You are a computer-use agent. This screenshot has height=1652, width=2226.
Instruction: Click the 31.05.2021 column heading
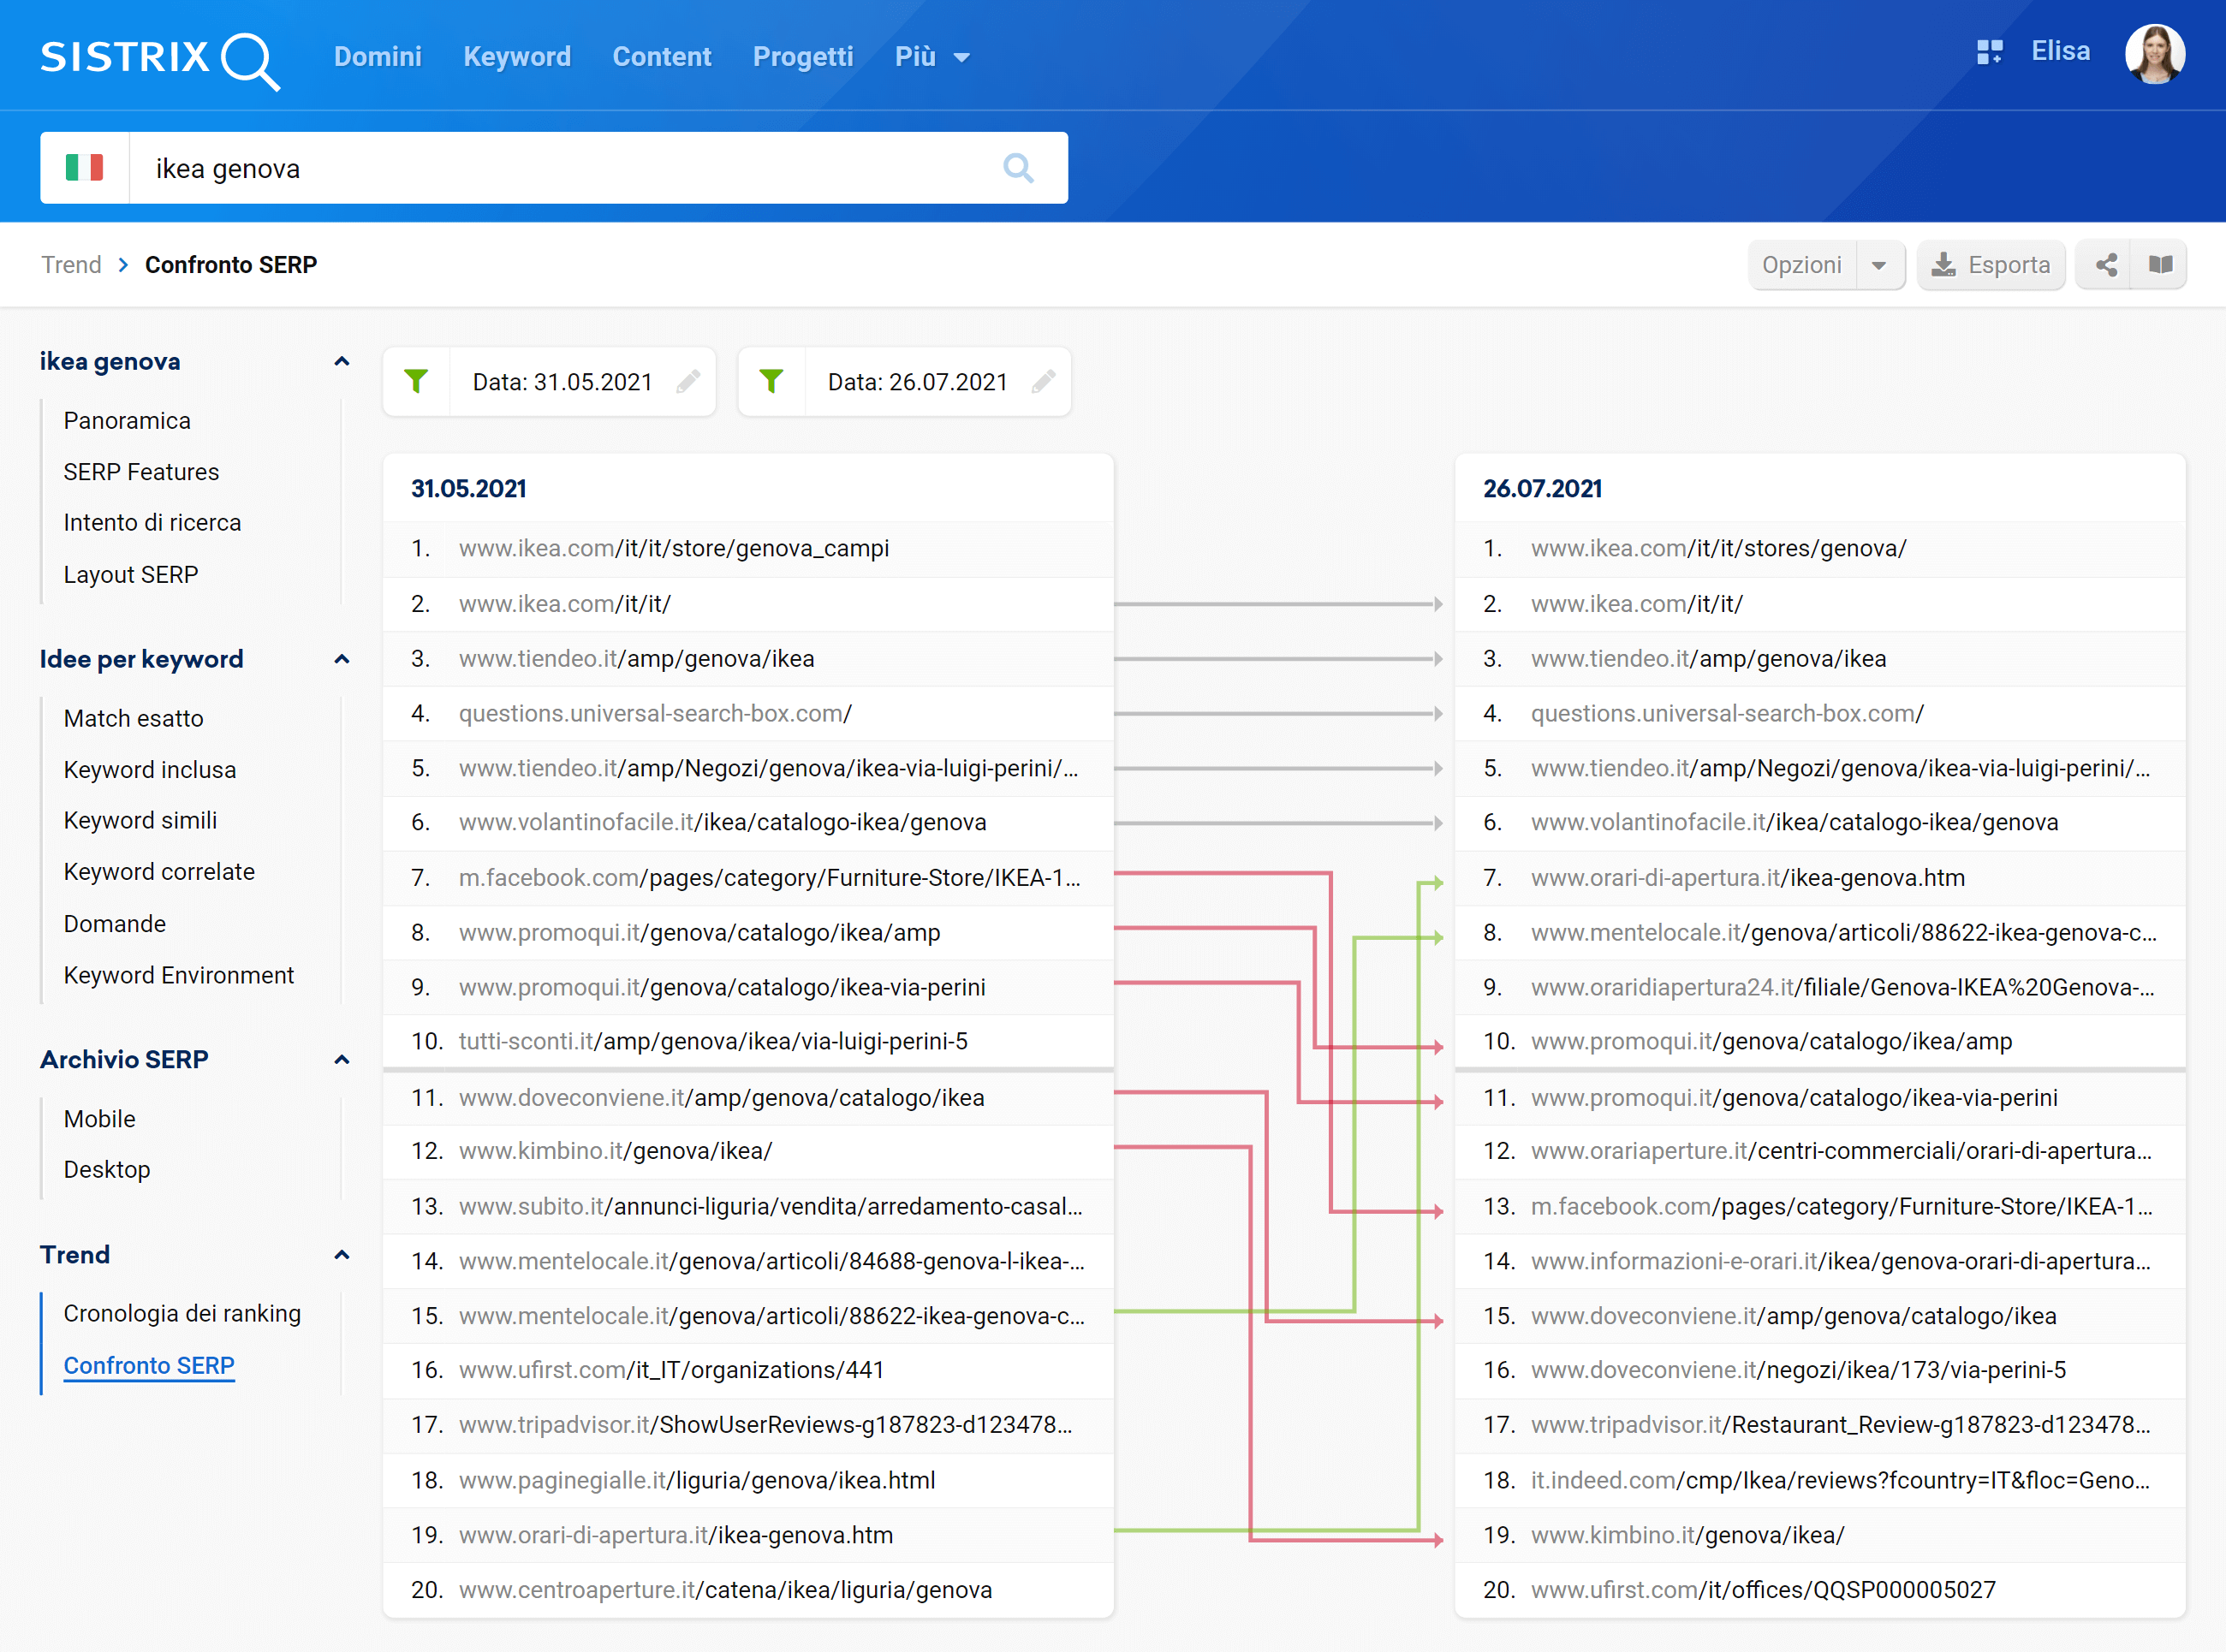468,489
